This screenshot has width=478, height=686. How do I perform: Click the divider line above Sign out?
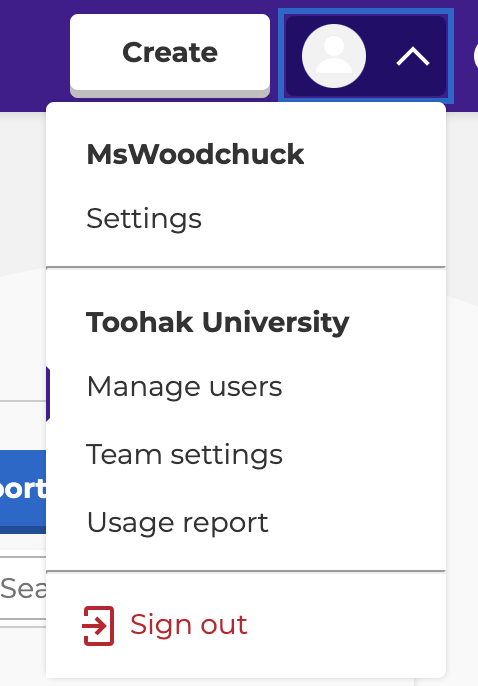point(246,571)
